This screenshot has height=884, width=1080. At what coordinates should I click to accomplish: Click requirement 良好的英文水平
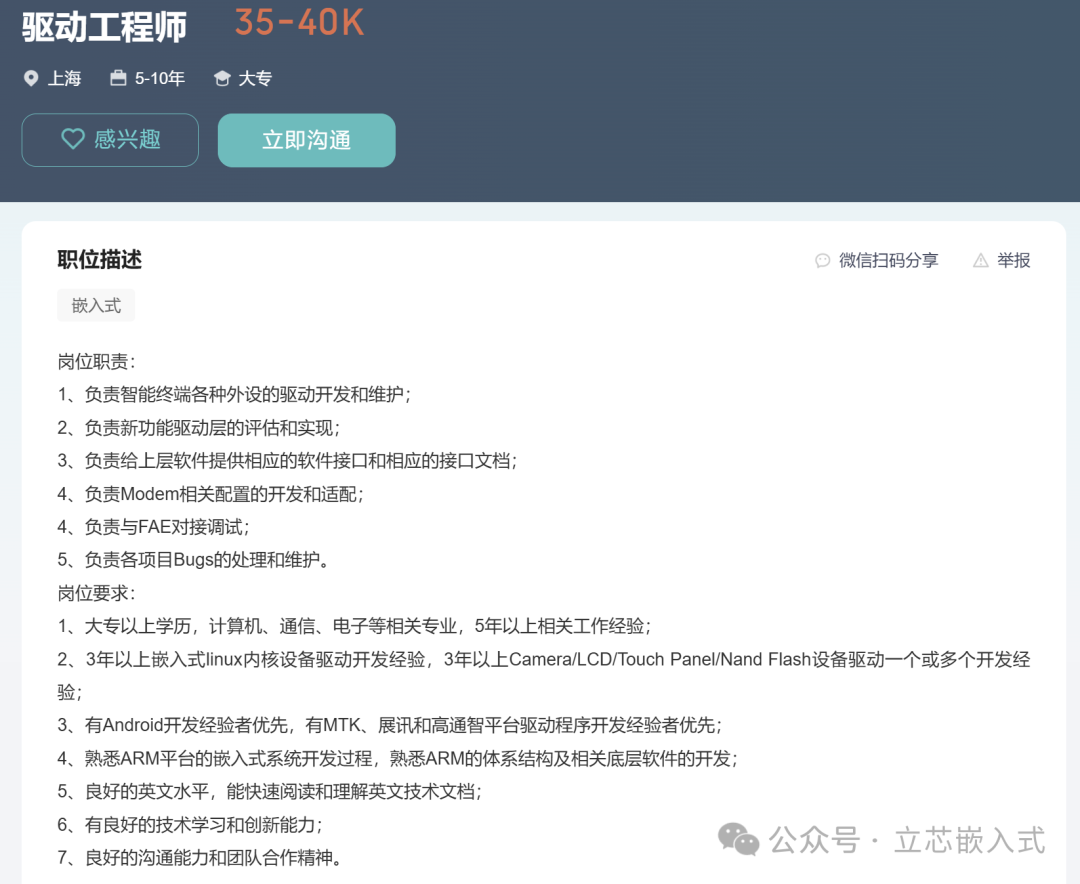(269, 792)
